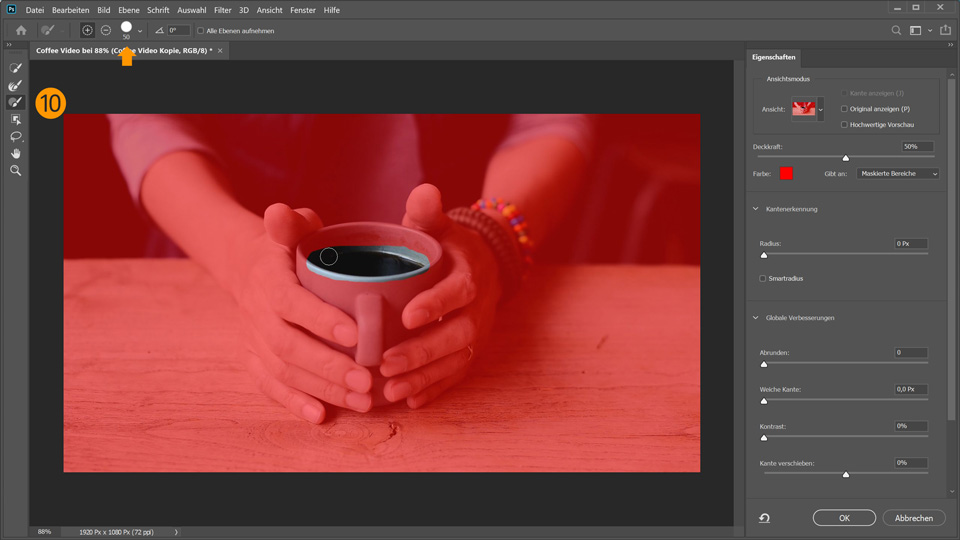Open the workspace switcher dropdown arrow
Screen dimensions: 960x540
(x=930, y=31)
